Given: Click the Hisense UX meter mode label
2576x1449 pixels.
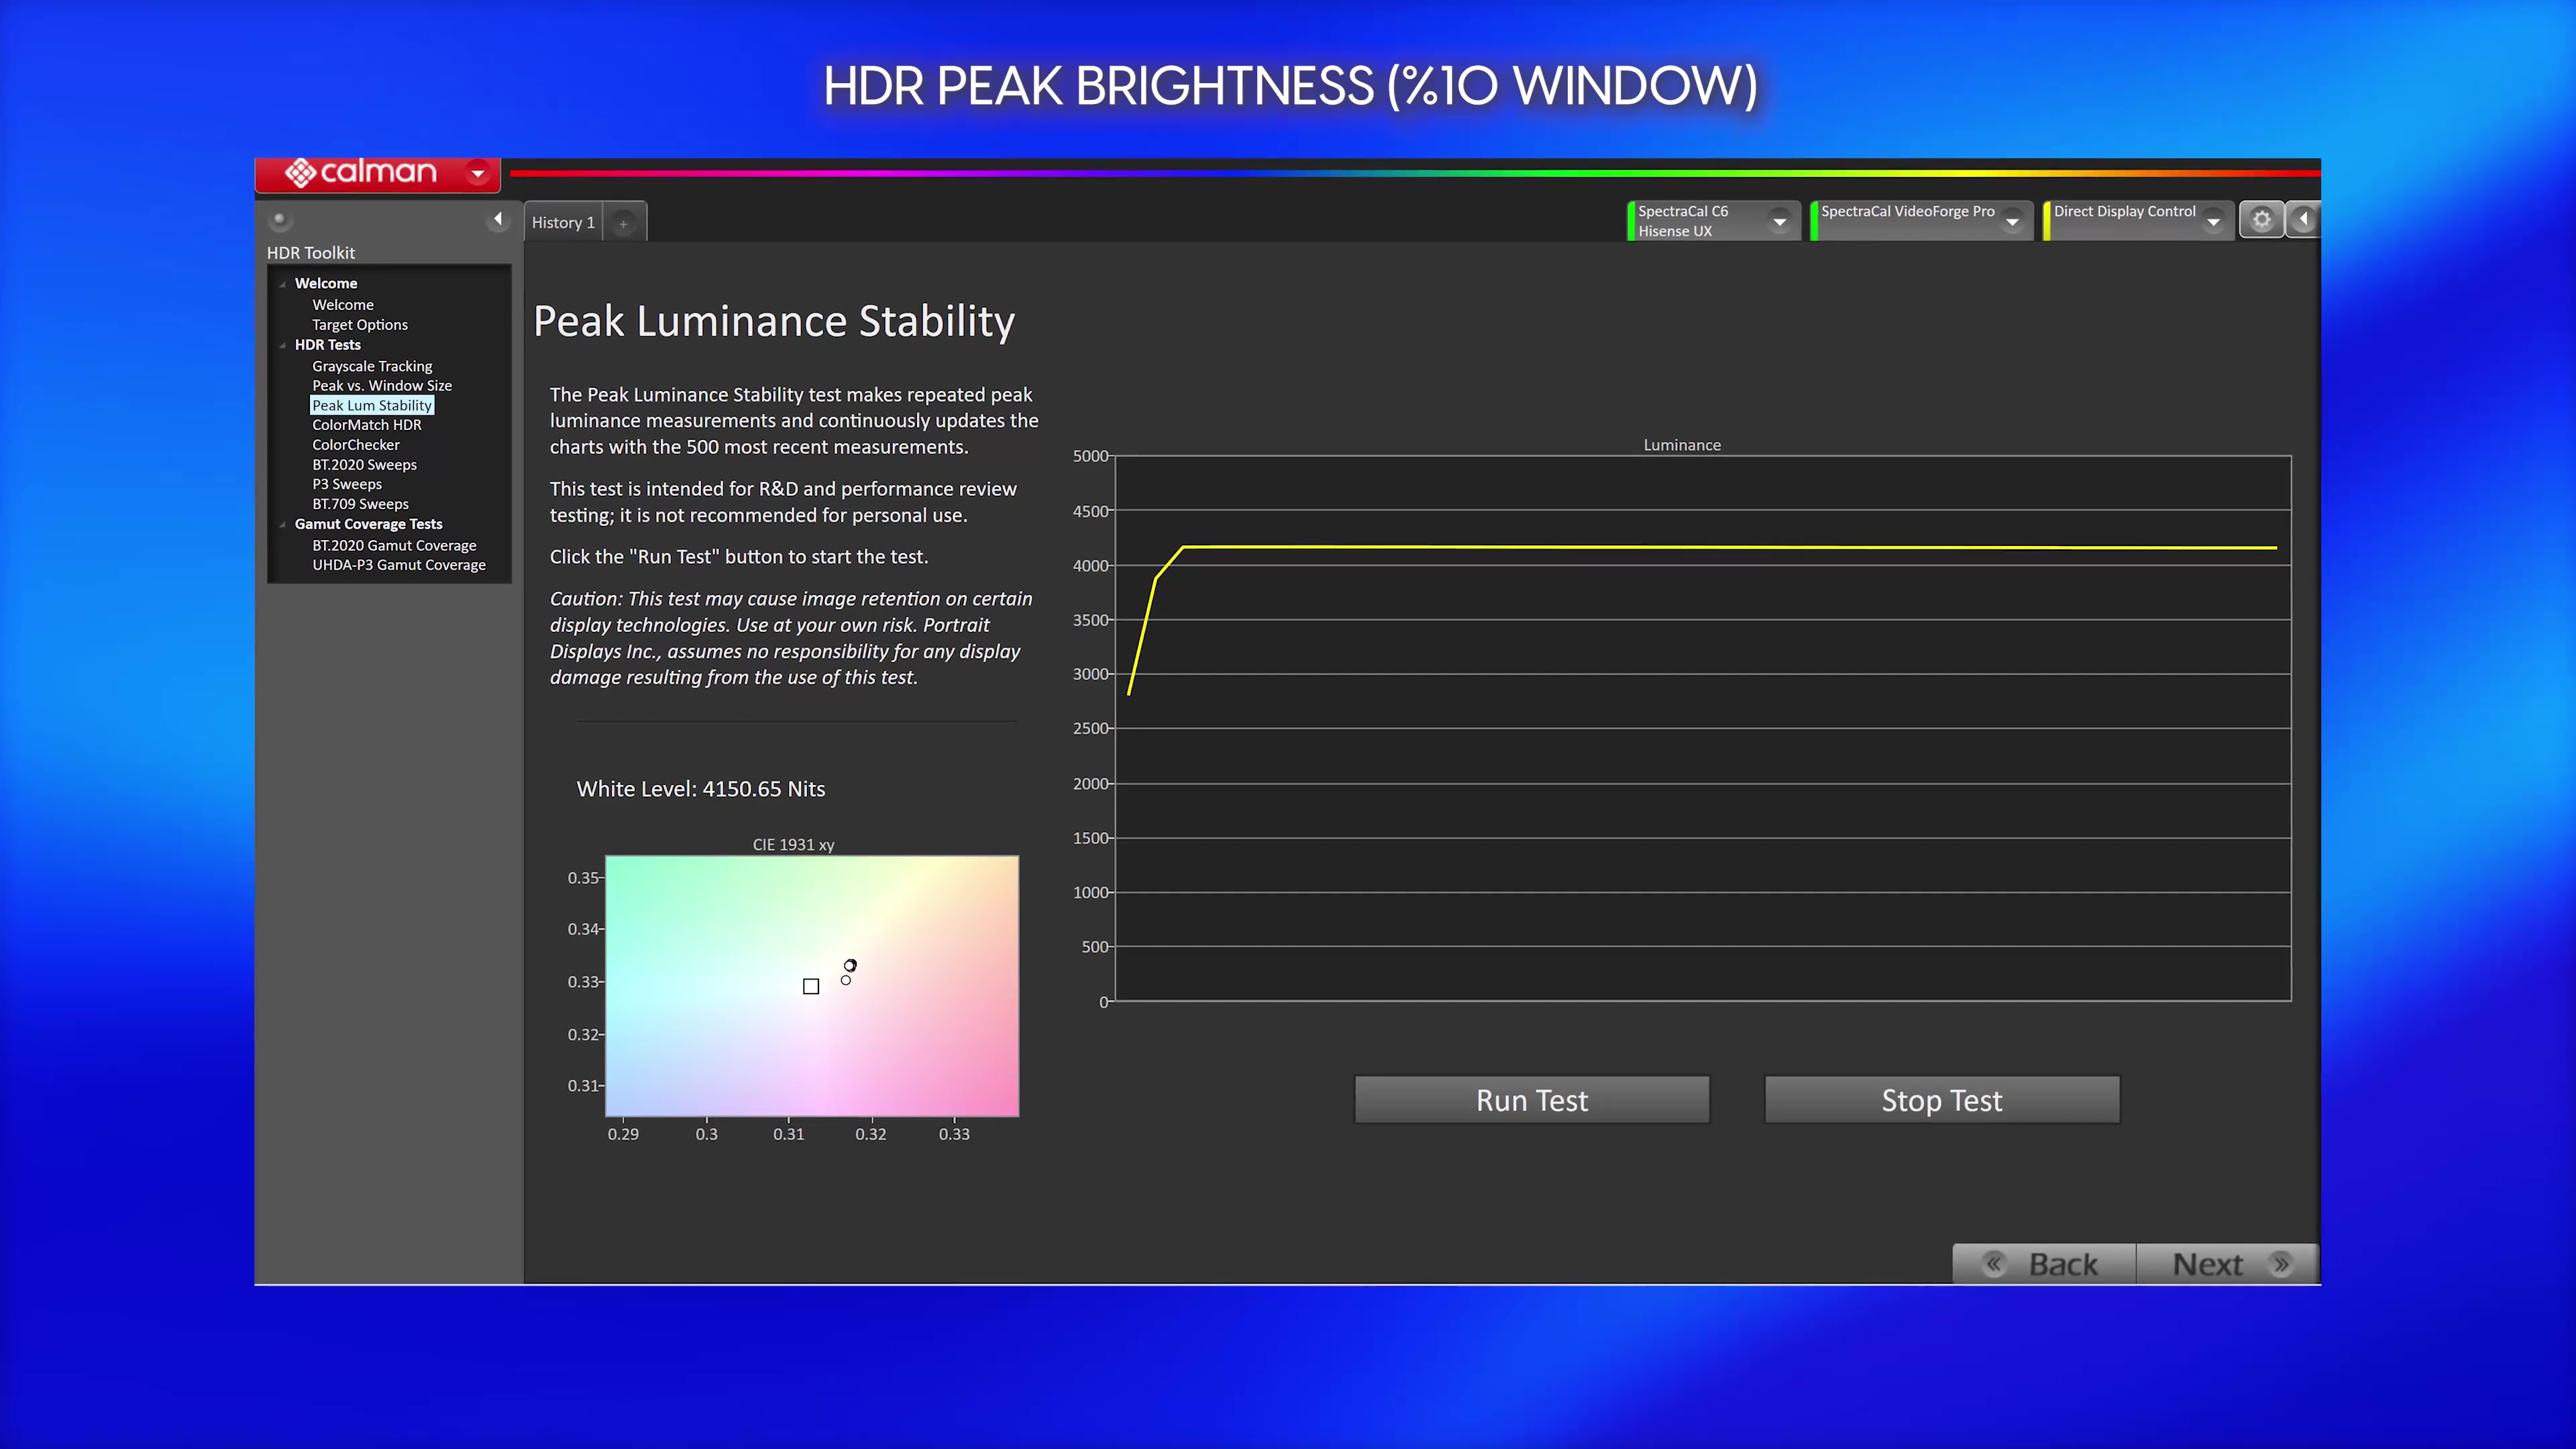Looking at the screenshot, I should point(1675,231).
